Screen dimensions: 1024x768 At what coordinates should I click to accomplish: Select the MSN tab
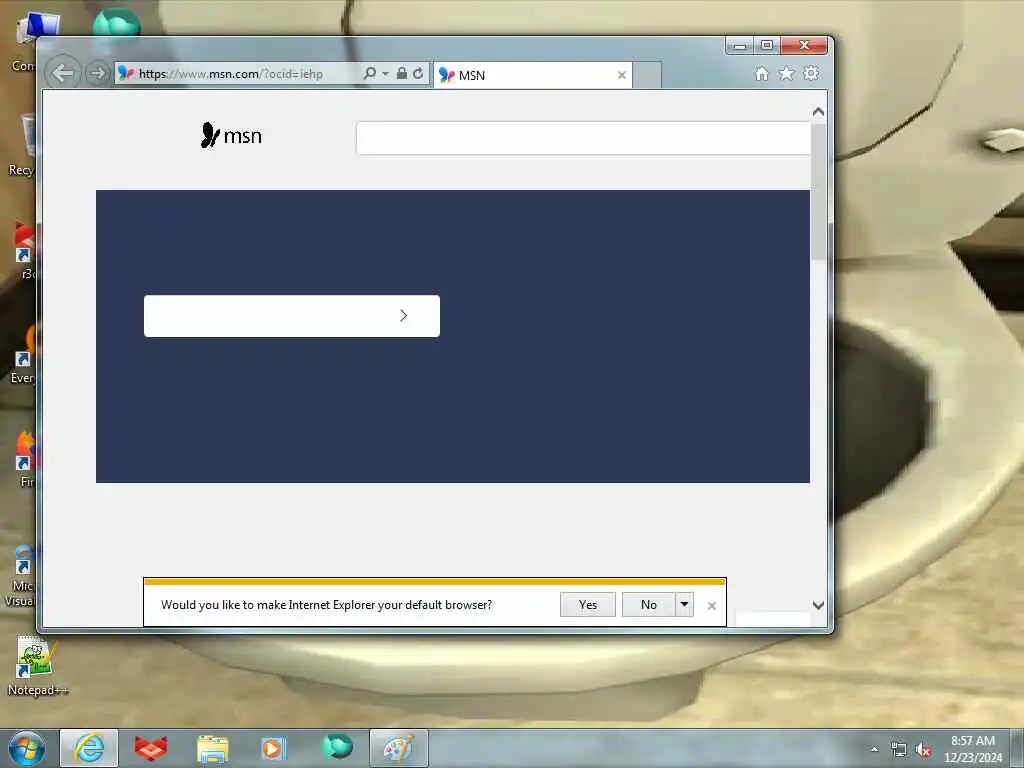tap(533, 75)
